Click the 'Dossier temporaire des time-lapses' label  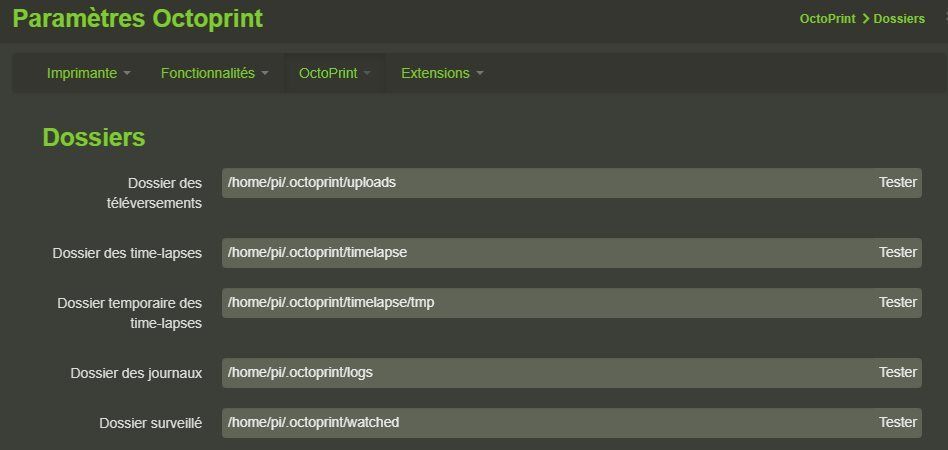(x=129, y=313)
